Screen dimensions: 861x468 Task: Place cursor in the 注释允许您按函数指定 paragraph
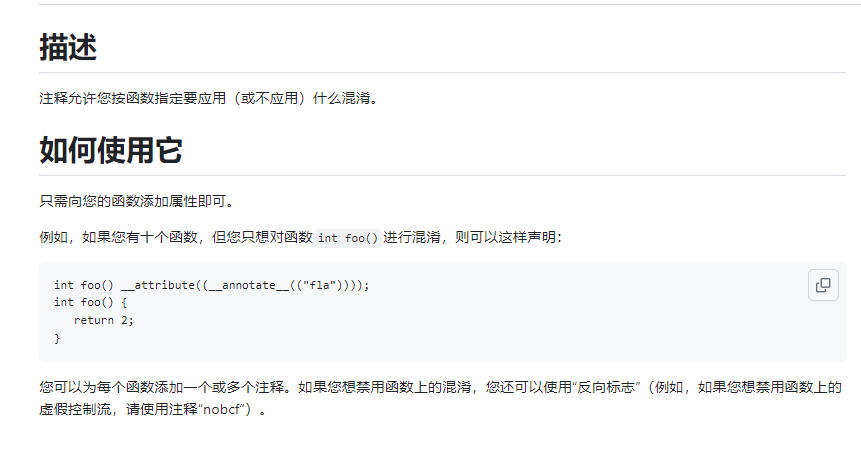(x=210, y=98)
